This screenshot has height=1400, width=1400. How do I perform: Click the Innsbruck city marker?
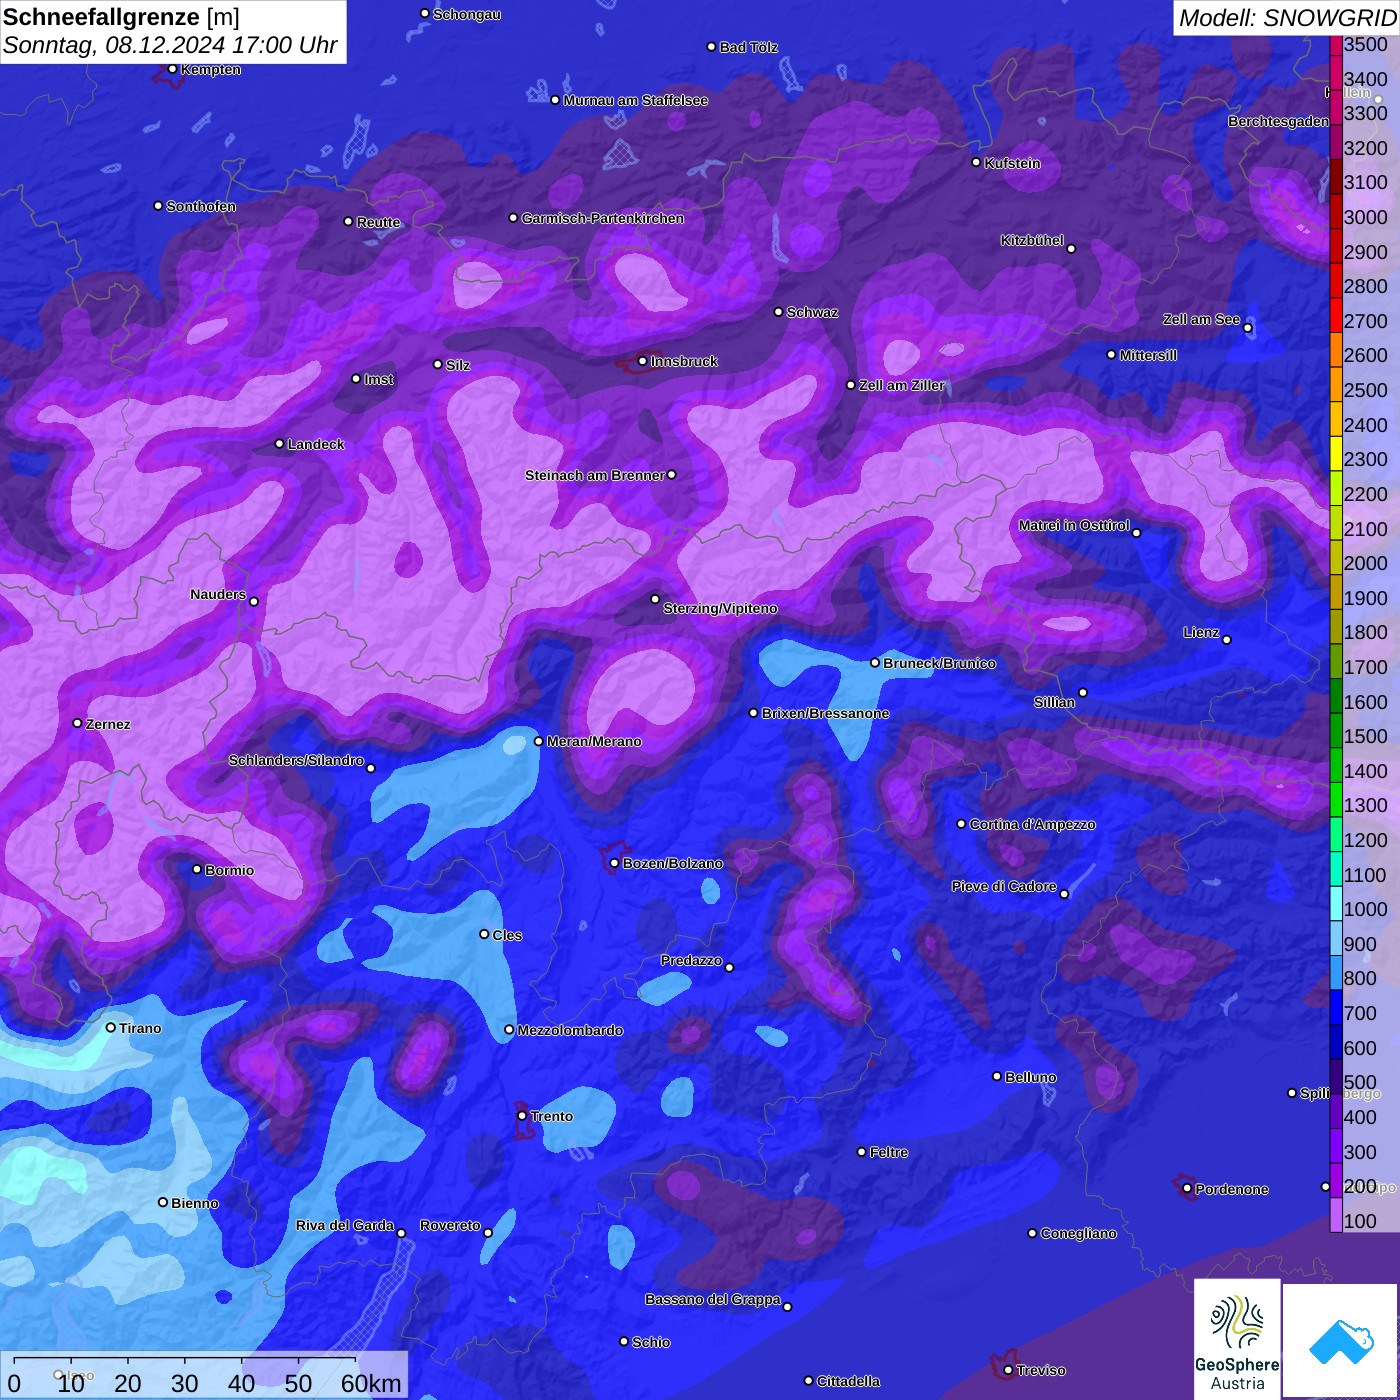tap(643, 361)
